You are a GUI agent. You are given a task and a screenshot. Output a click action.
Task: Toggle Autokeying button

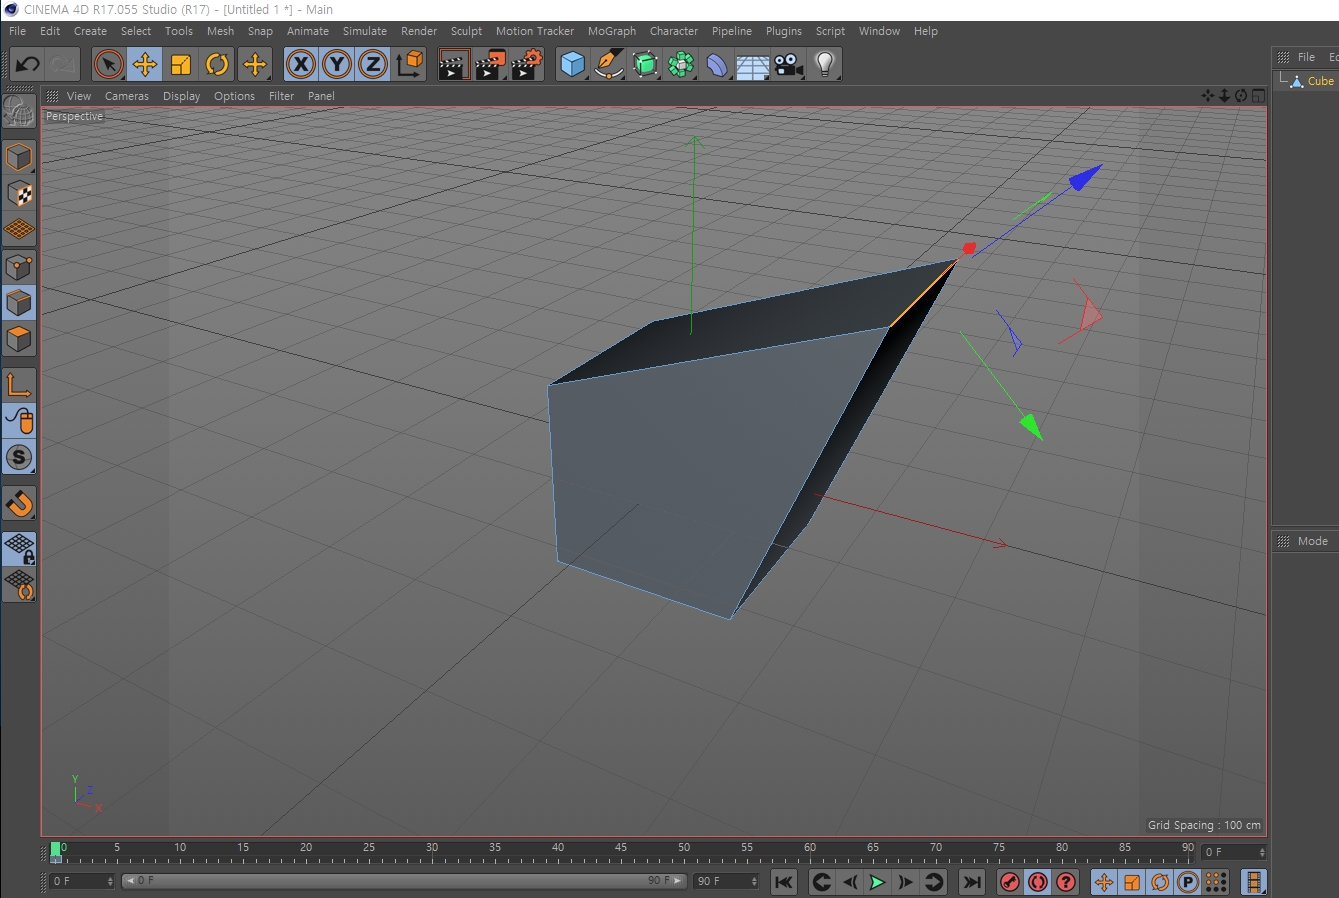coord(1038,882)
